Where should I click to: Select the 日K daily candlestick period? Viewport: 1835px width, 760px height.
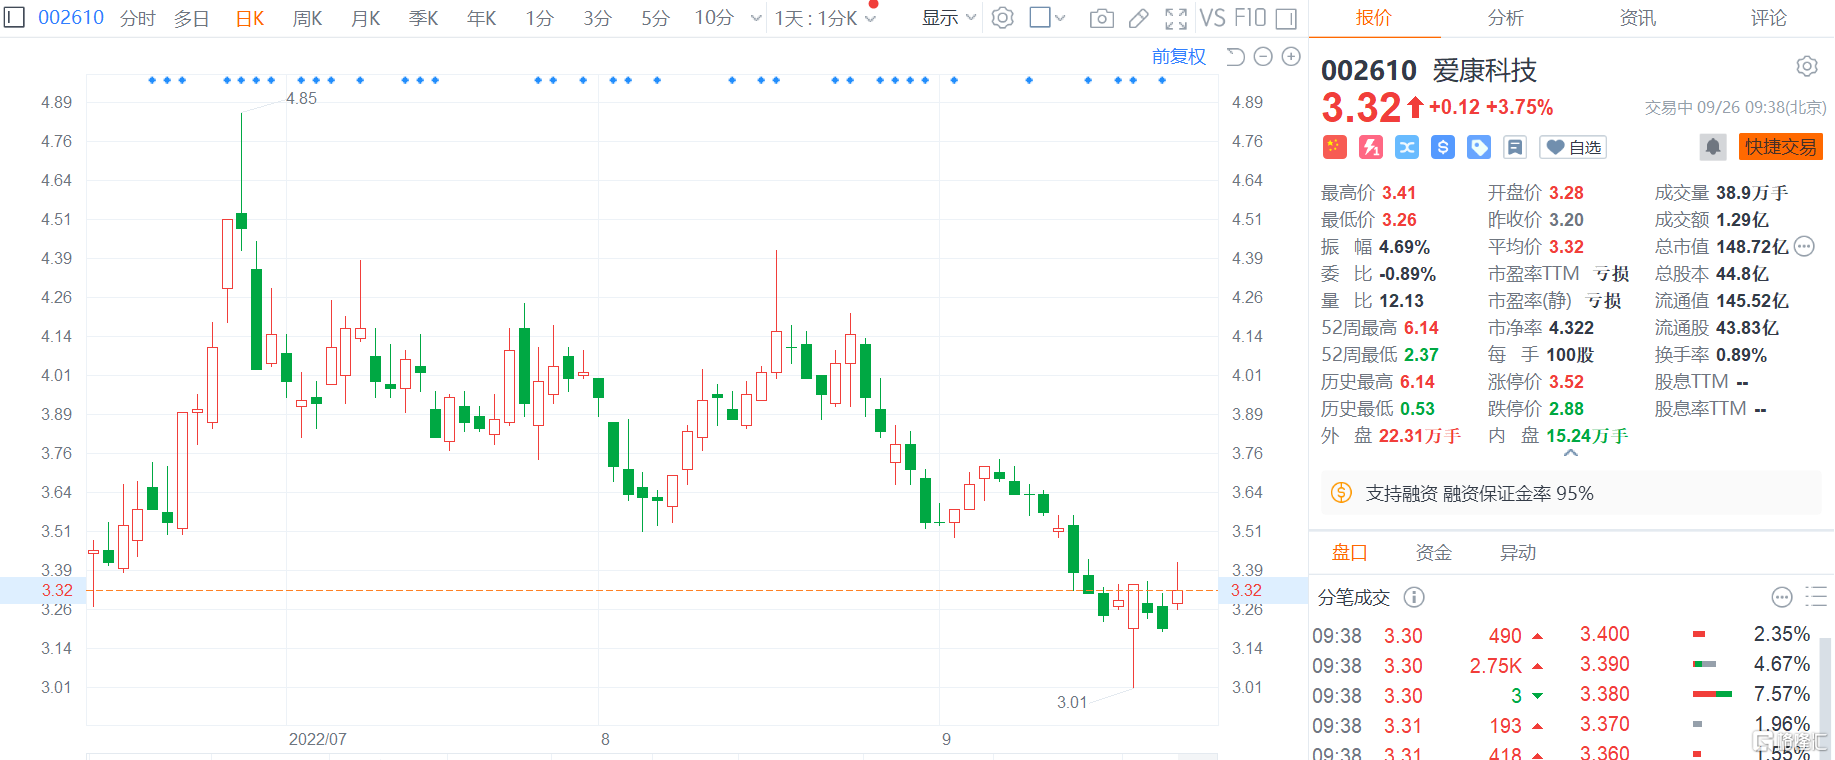click(249, 18)
